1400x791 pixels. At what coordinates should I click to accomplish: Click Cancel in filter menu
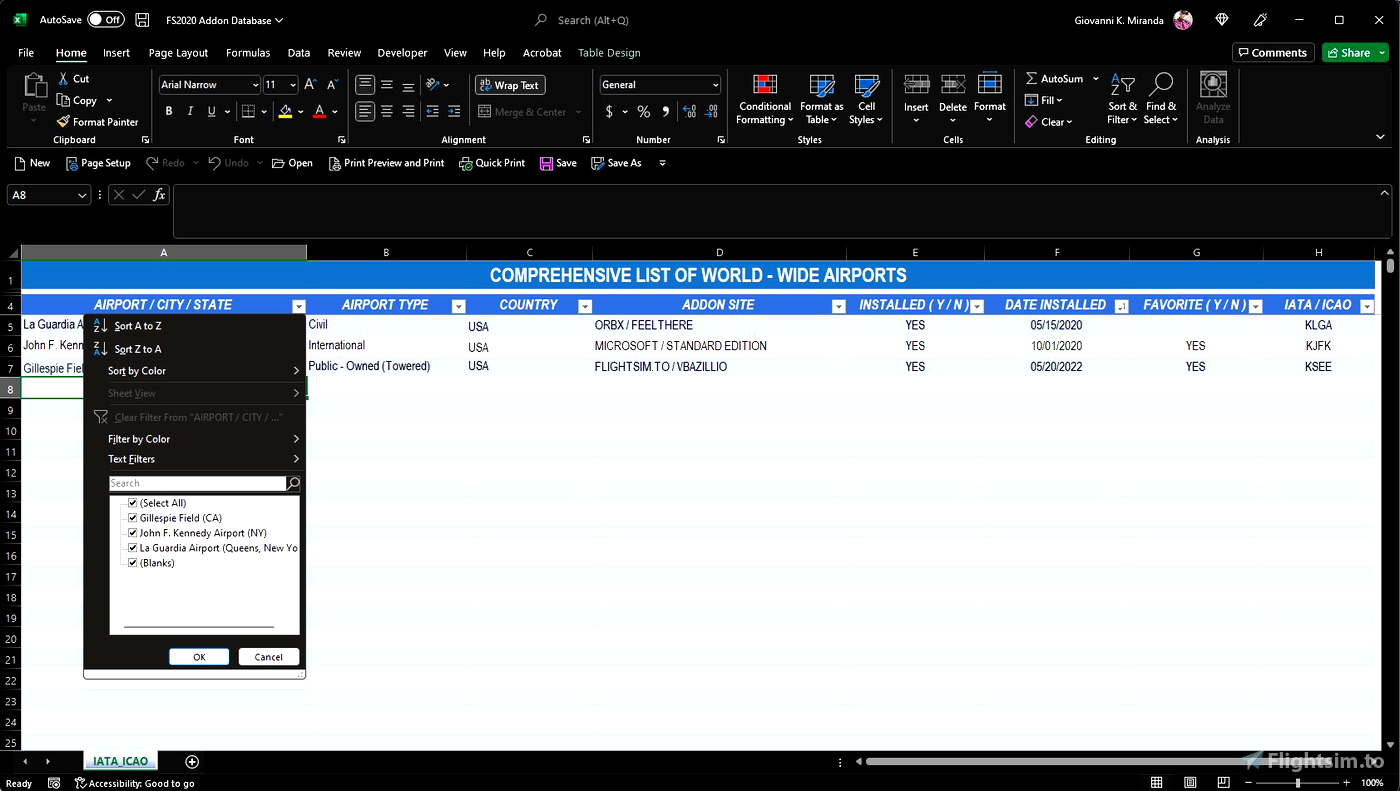(x=269, y=657)
